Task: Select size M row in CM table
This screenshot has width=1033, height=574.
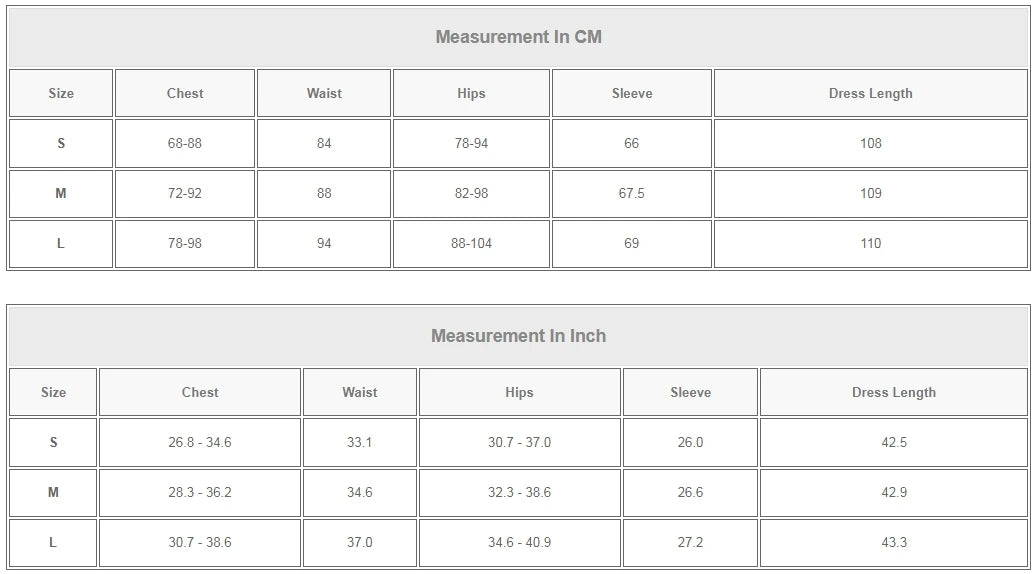Action: click(x=518, y=194)
